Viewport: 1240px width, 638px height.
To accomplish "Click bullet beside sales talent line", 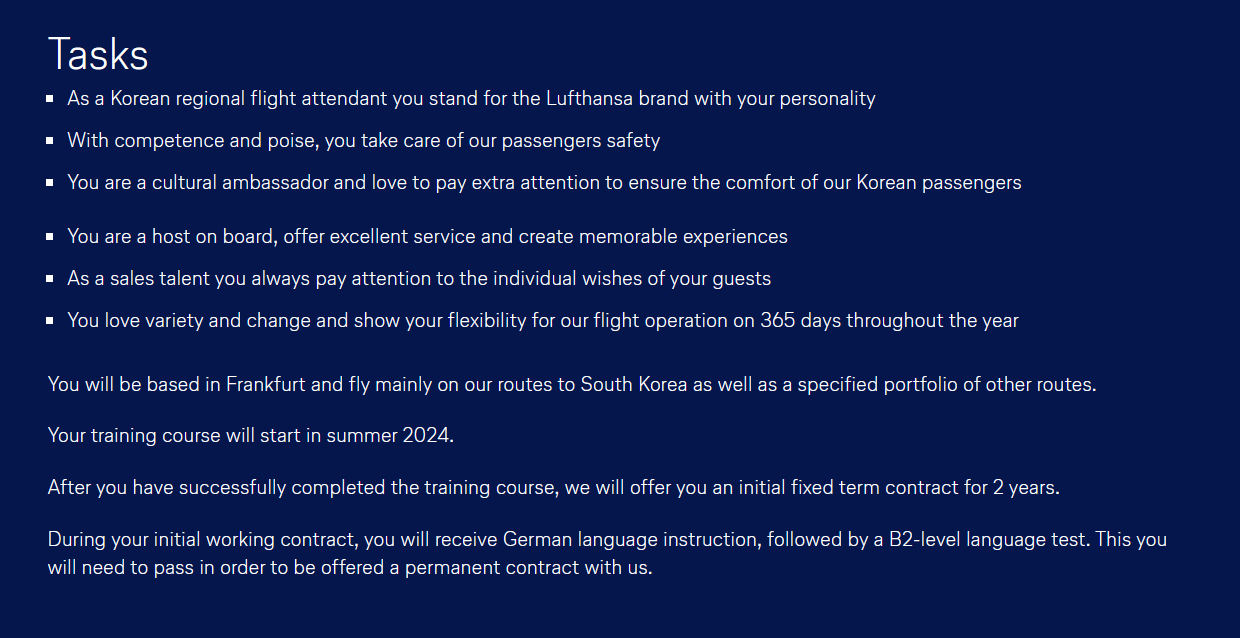I will click(x=50, y=279).
